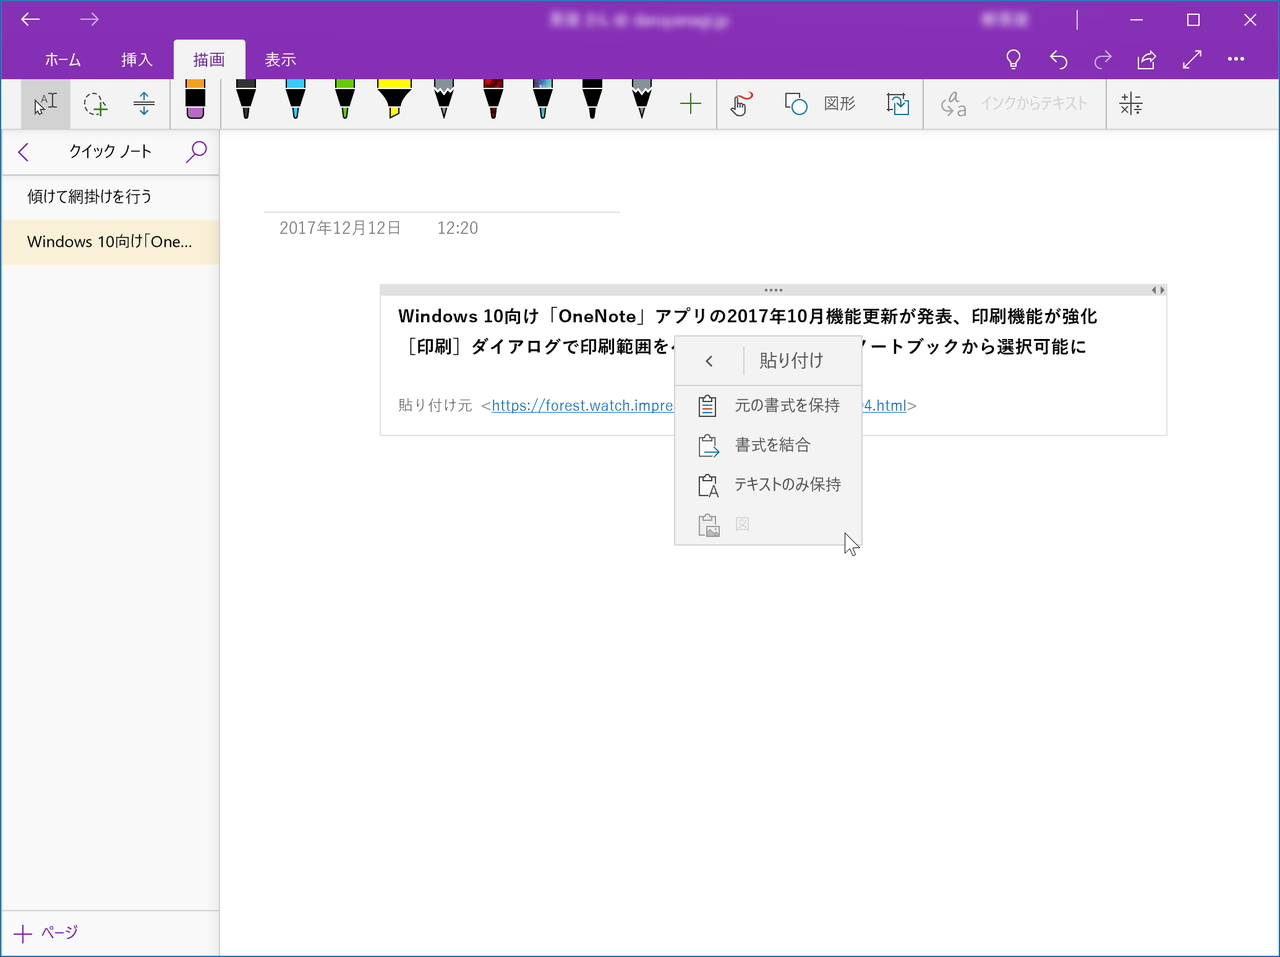Choose the Text selection tool
This screenshot has width=1280, height=957.
(45, 103)
